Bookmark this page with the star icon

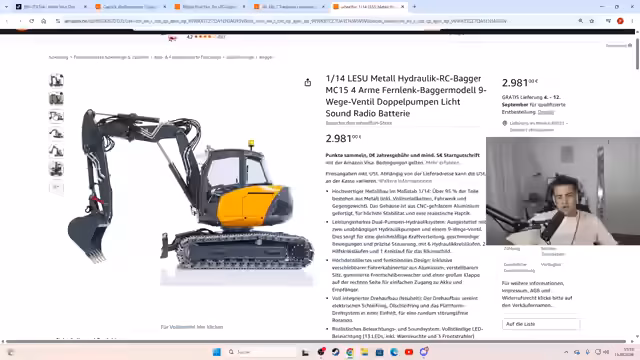[592, 21]
